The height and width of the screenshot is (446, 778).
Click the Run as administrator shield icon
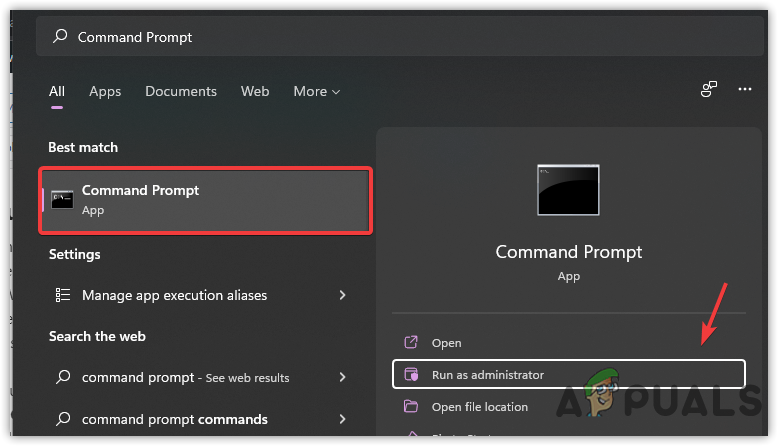[410, 375]
